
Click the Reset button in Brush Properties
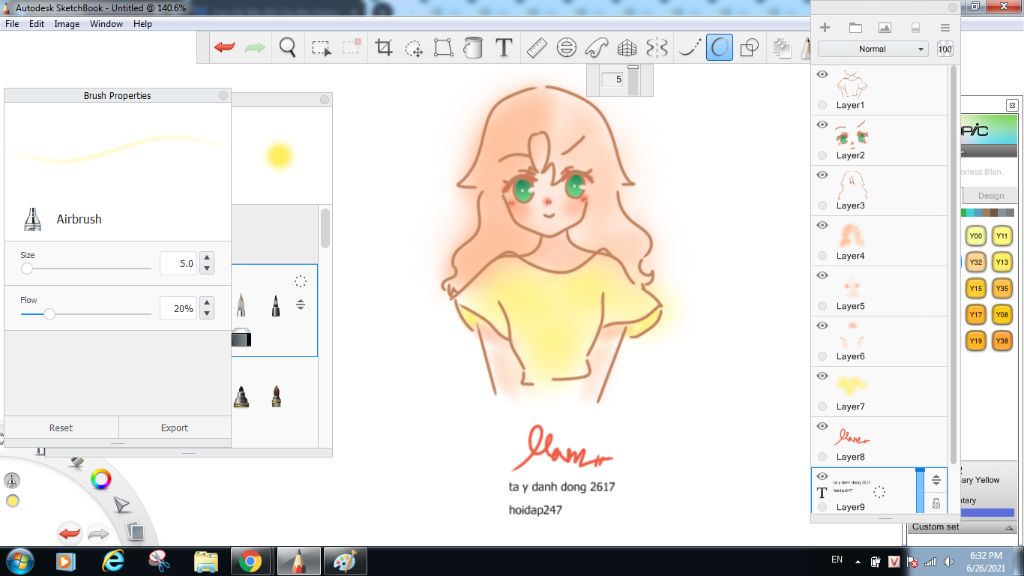point(61,428)
